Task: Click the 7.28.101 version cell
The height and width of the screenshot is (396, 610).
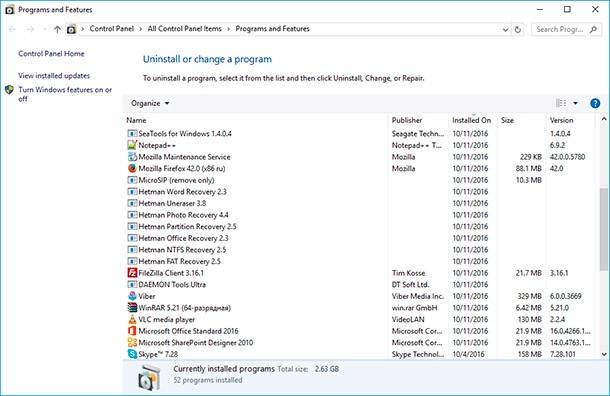Action: [x=563, y=354]
